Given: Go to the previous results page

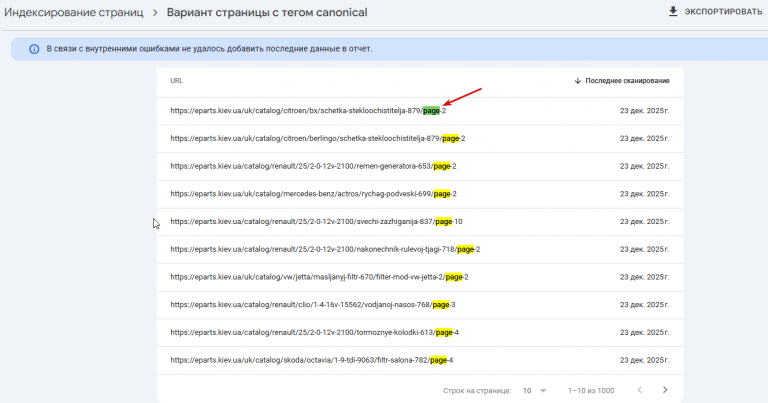Looking at the screenshot, I should pyautogui.click(x=640, y=390).
